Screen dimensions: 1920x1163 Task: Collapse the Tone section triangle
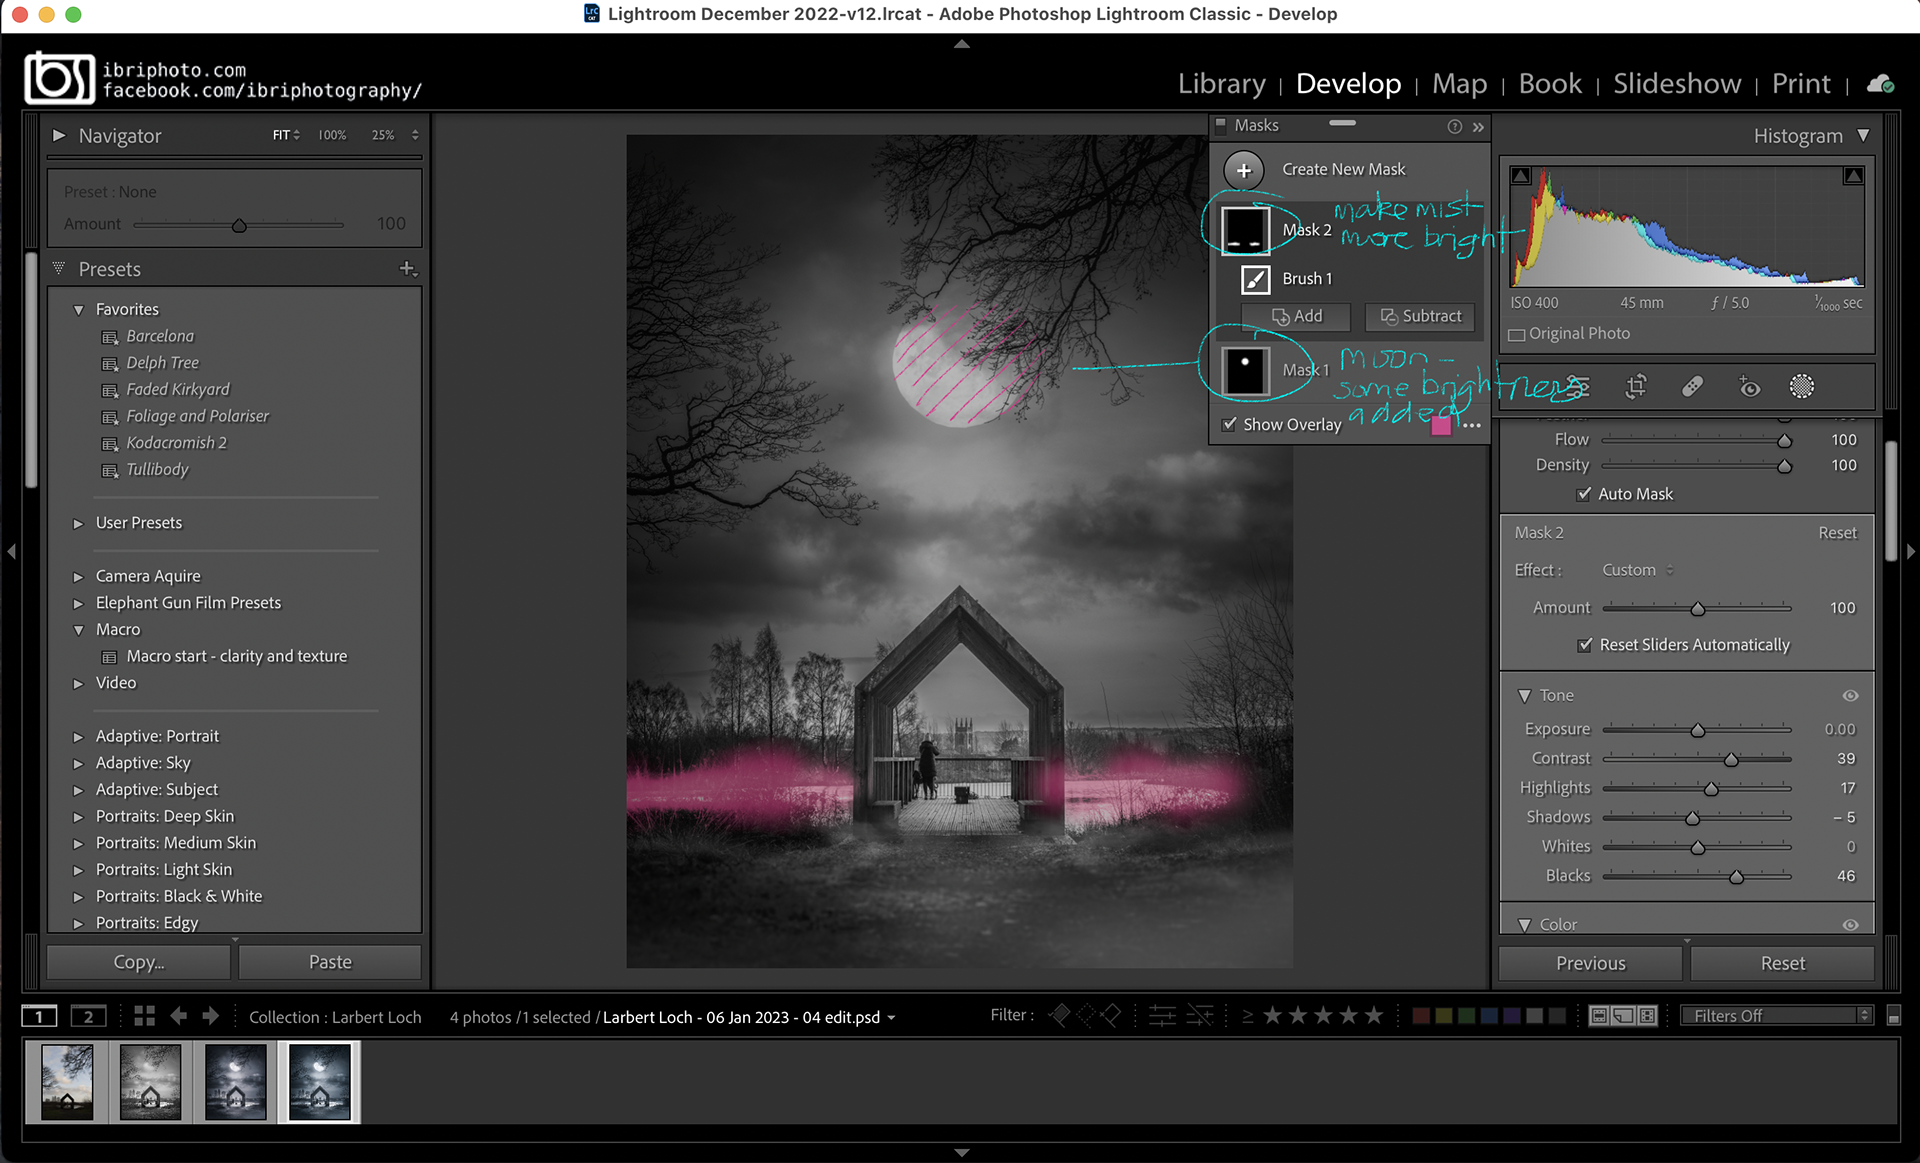click(x=1524, y=696)
